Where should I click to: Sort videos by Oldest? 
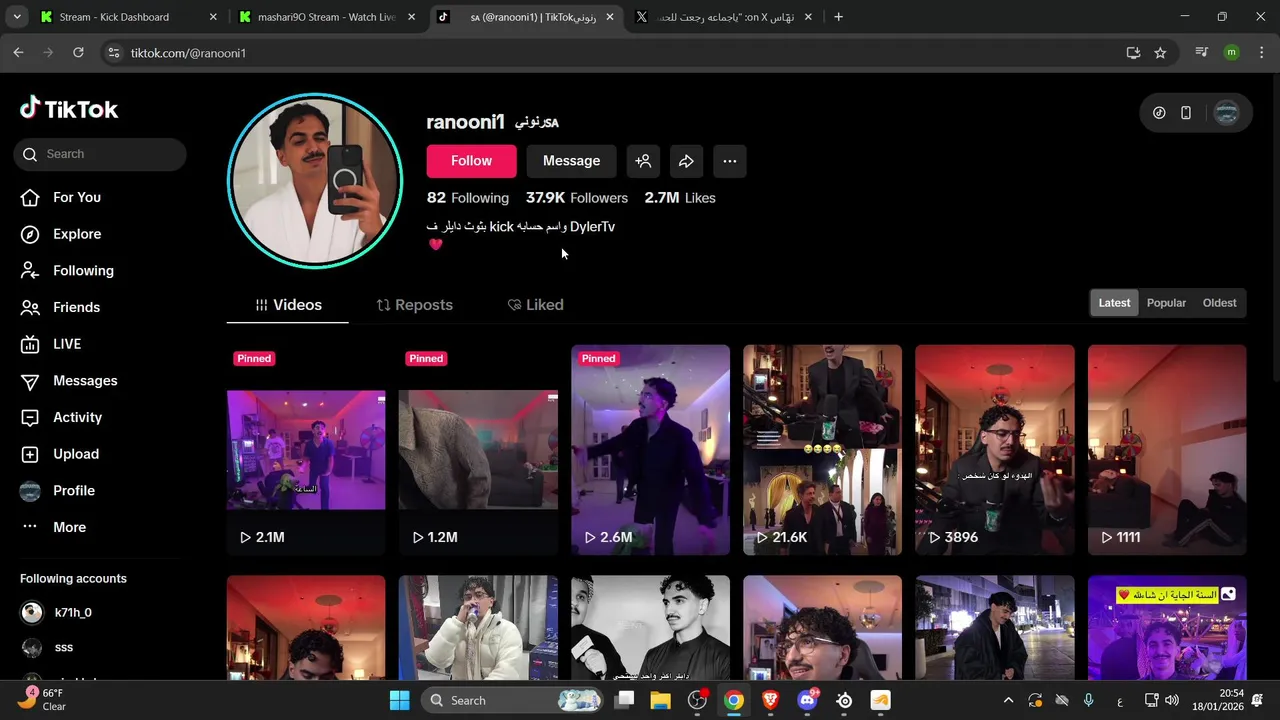tap(1219, 303)
